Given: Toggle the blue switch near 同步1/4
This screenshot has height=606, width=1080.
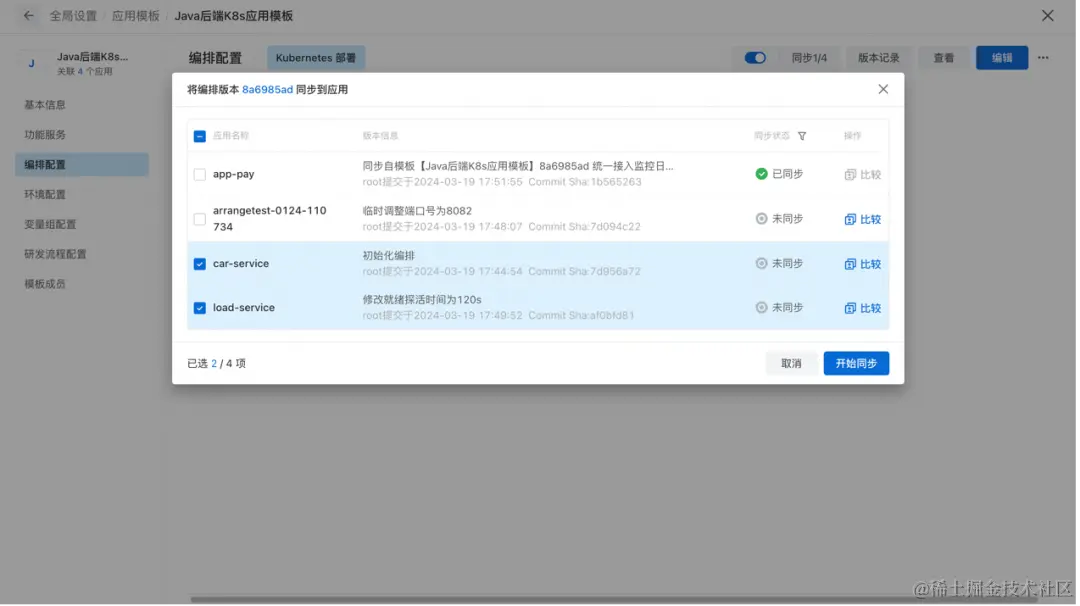Looking at the screenshot, I should pyautogui.click(x=756, y=58).
